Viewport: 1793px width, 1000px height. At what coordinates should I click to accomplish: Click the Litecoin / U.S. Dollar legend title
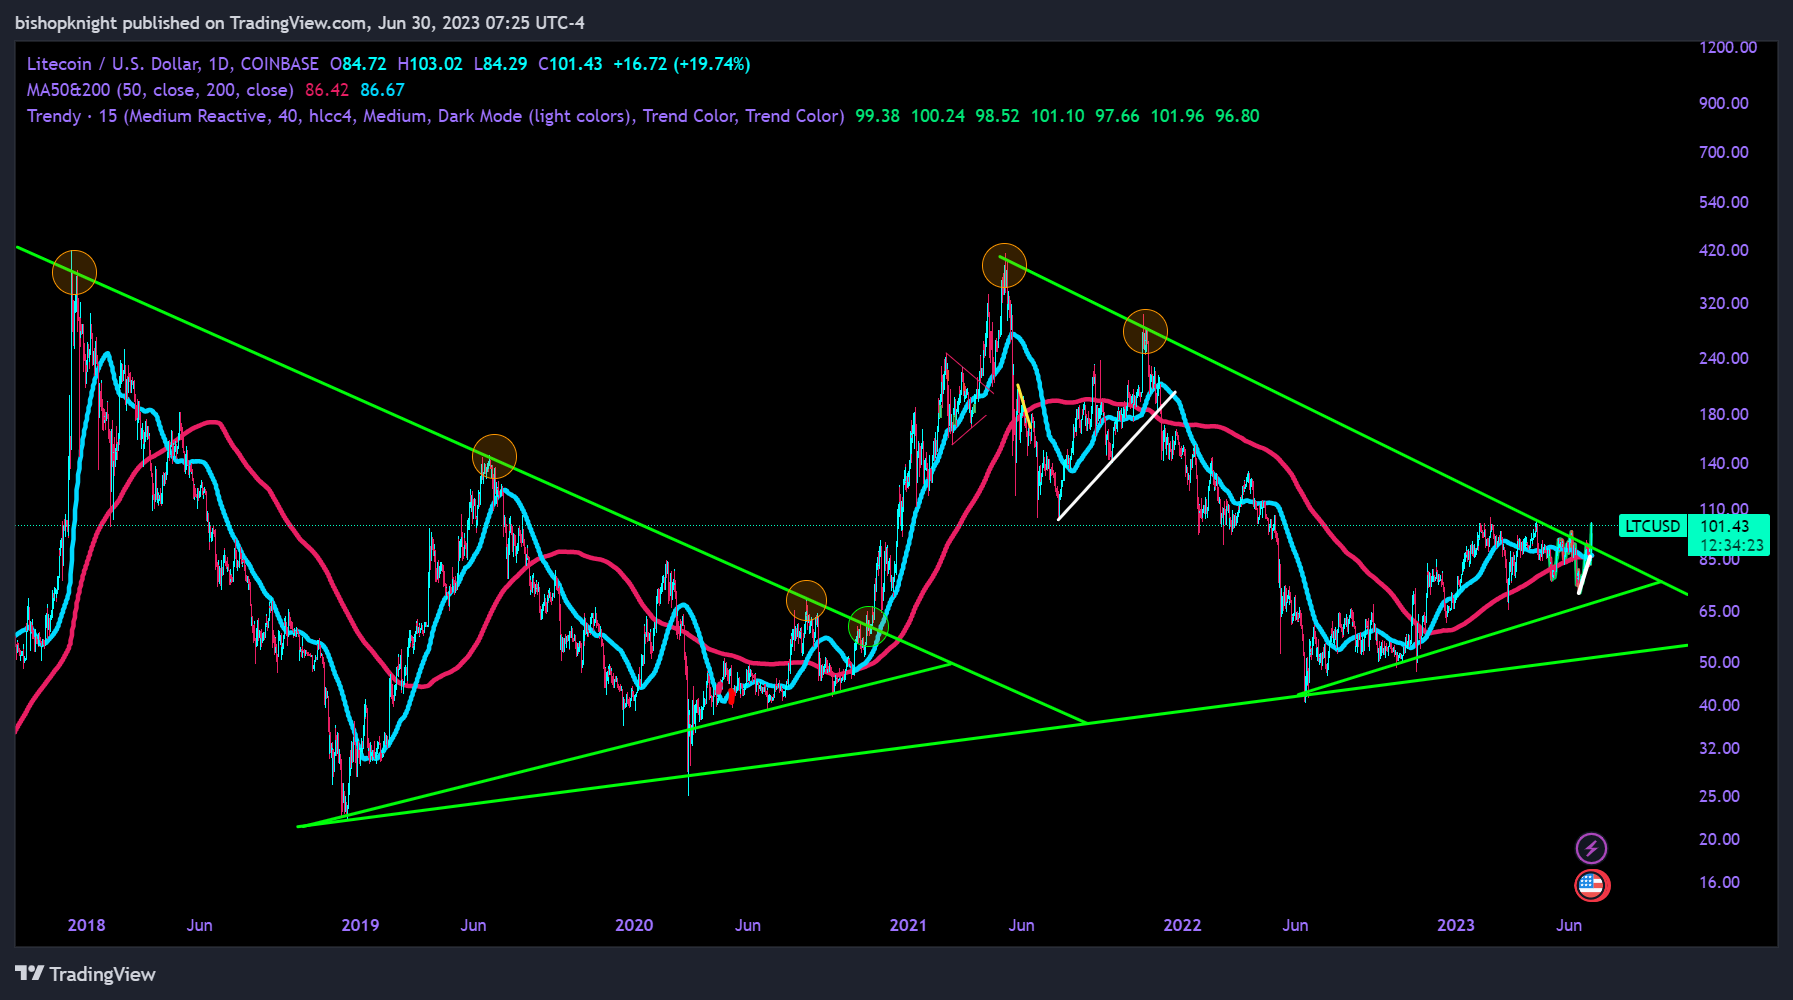click(x=173, y=64)
